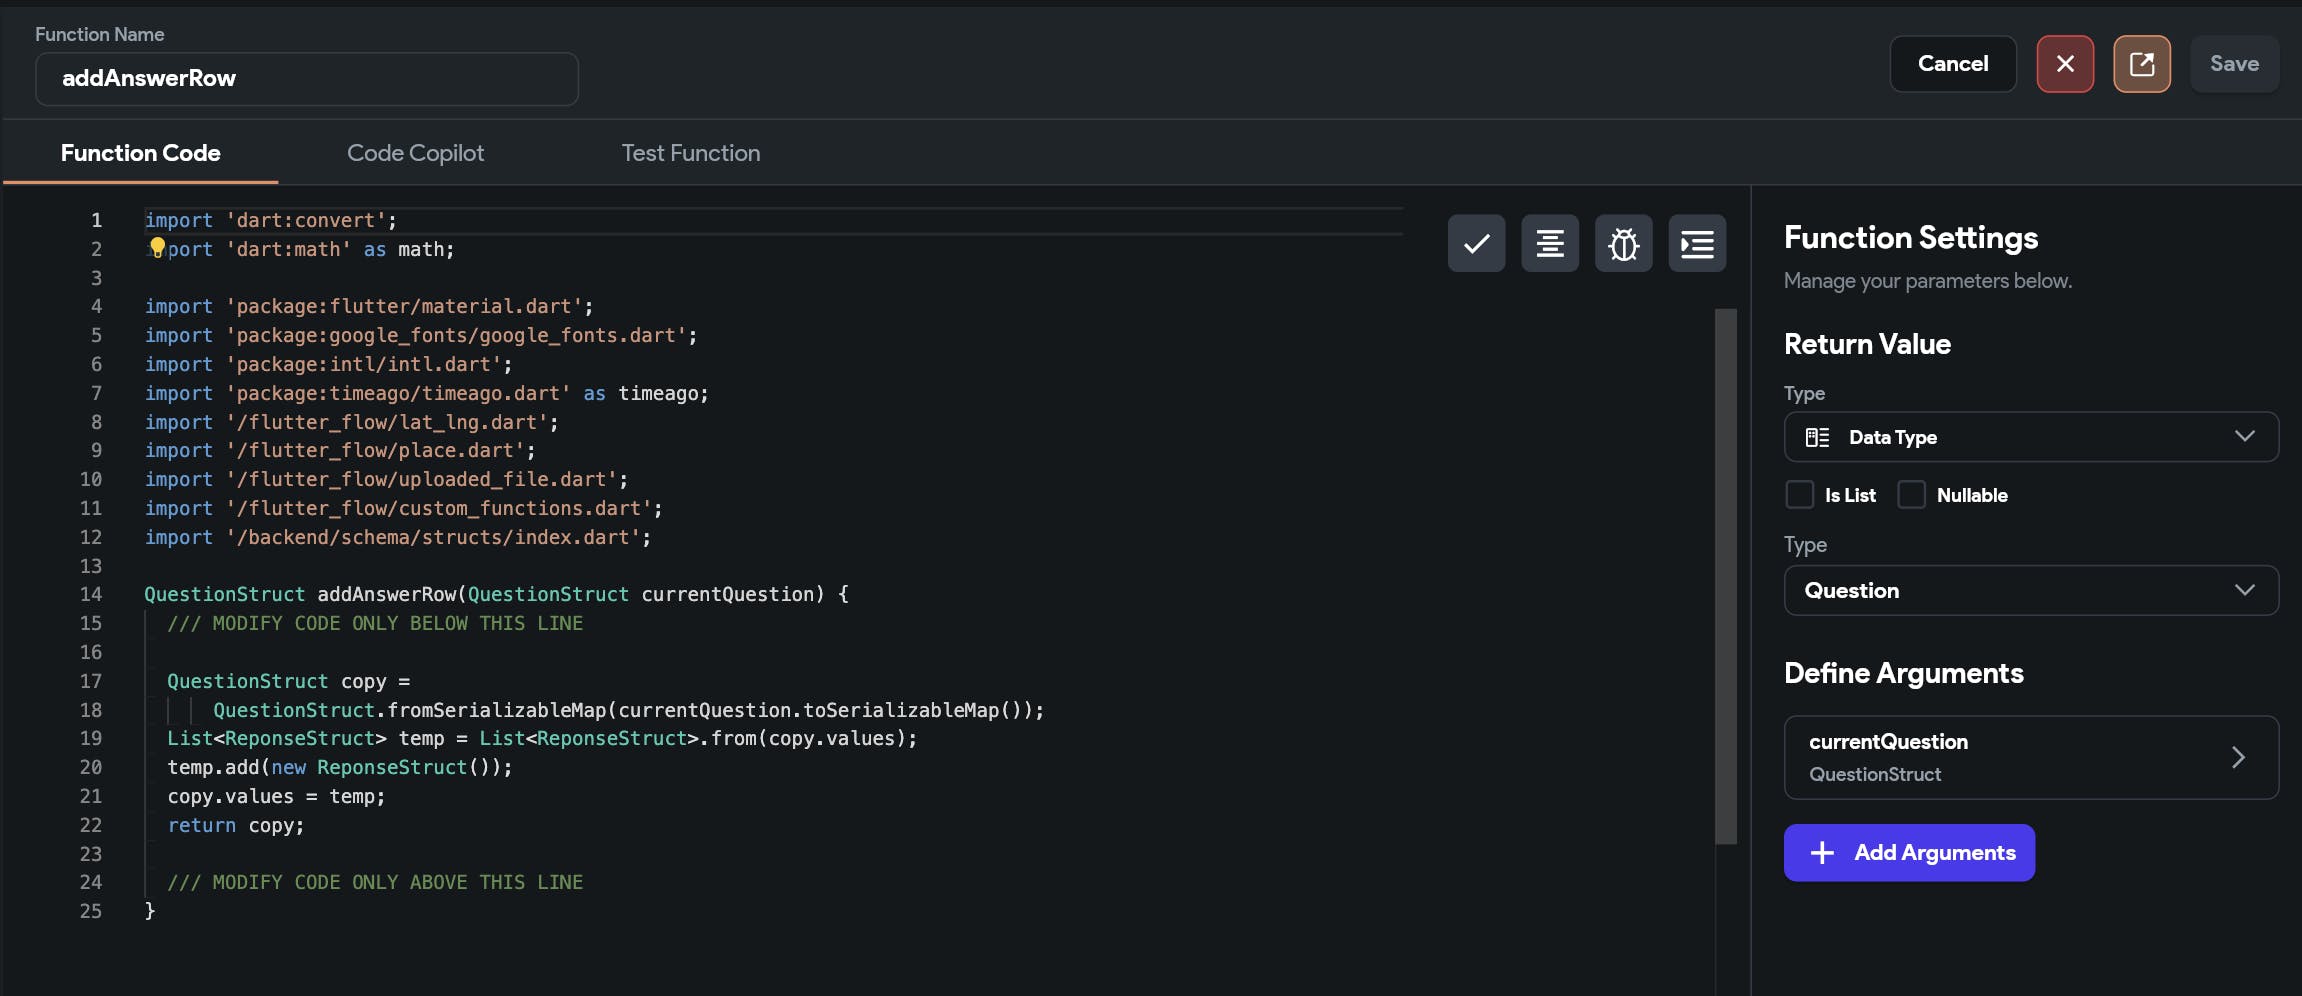Click the red X discard button
This screenshot has height=996, width=2302.
click(x=2065, y=64)
